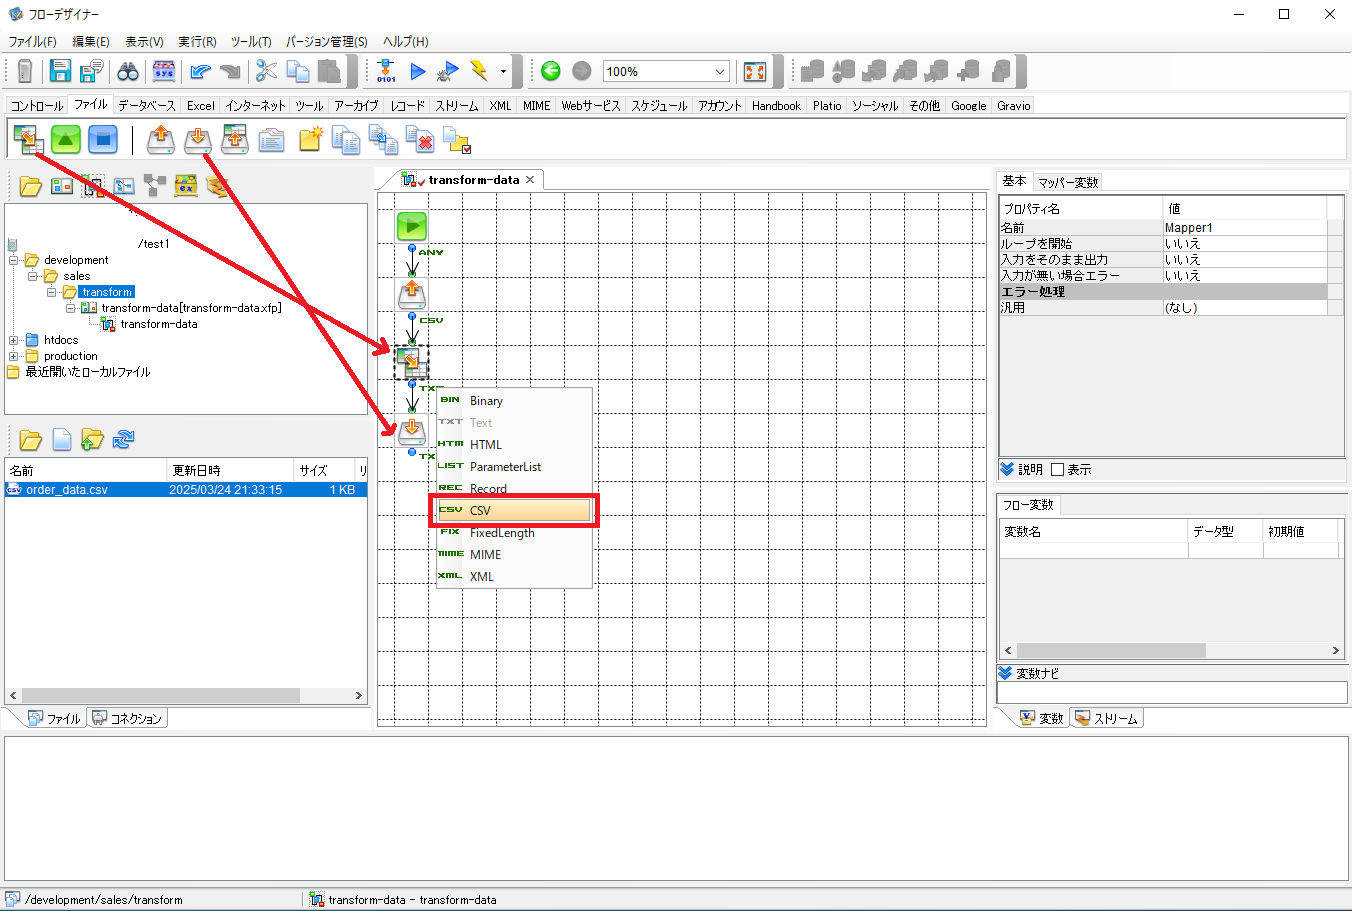The image size is (1352, 911).
Task: Open the 実行(R) menu
Action: [197, 42]
